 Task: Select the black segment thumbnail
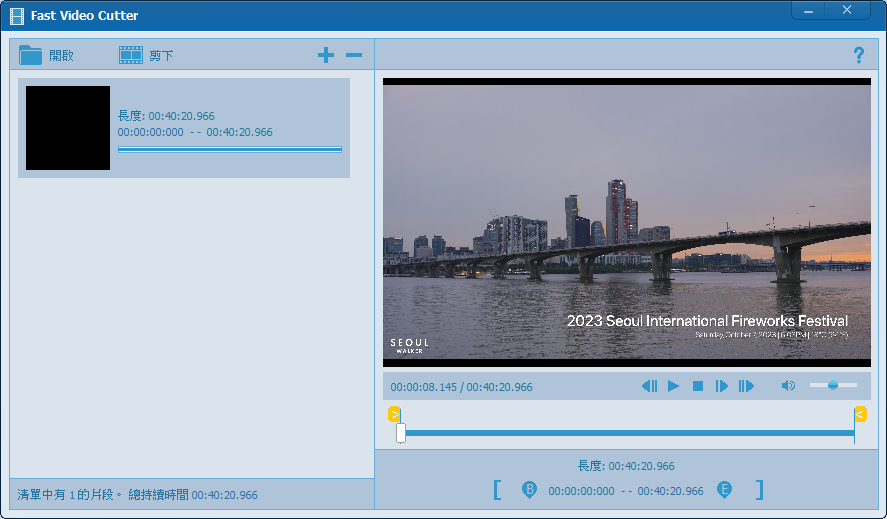(68, 128)
